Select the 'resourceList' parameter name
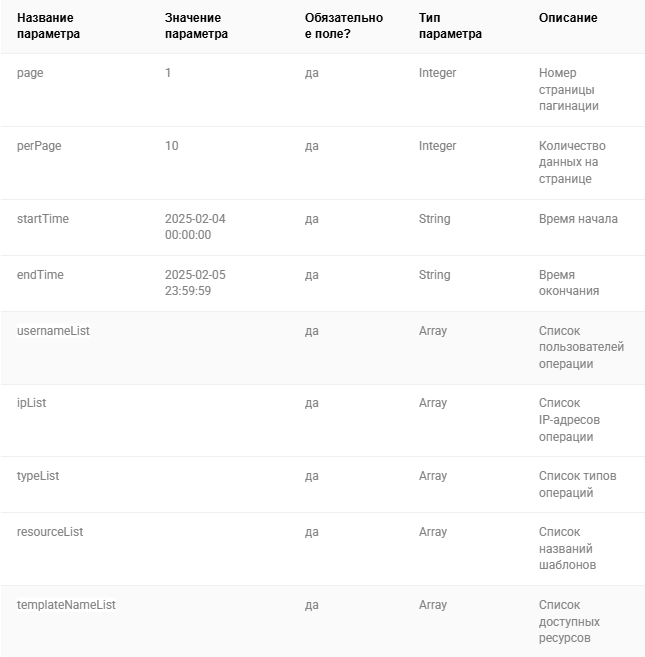Screen dimensions: 645x657 click(x=50, y=532)
